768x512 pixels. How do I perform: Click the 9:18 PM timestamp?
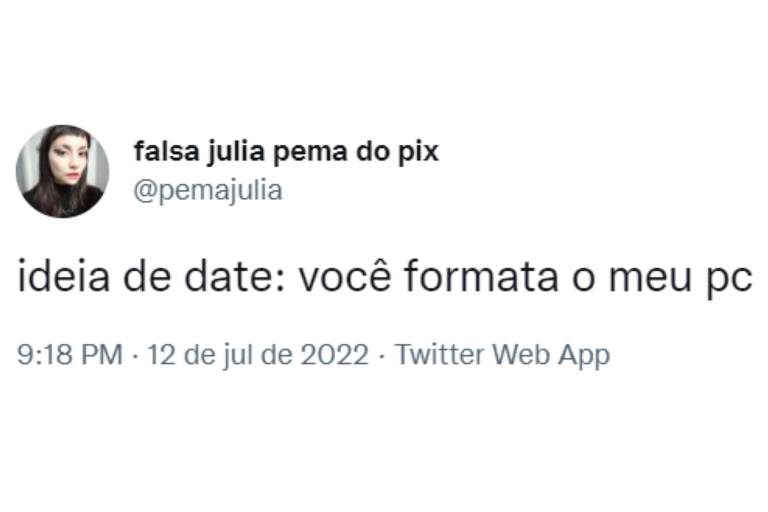tap(70, 354)
